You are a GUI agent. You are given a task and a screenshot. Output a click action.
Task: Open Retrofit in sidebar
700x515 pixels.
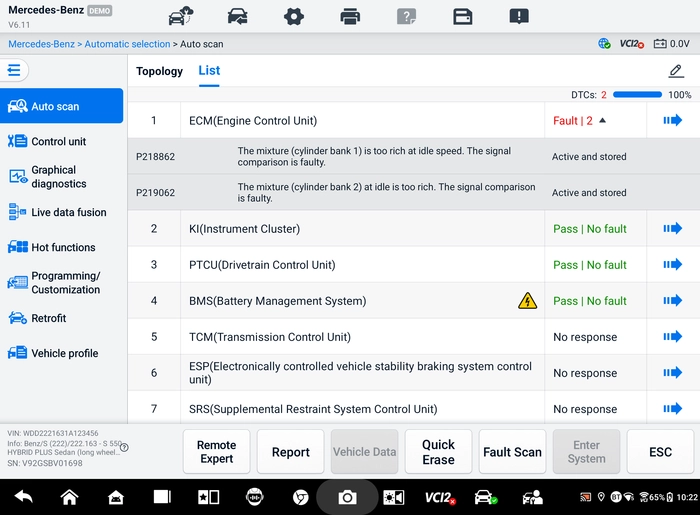pos(62,318)
